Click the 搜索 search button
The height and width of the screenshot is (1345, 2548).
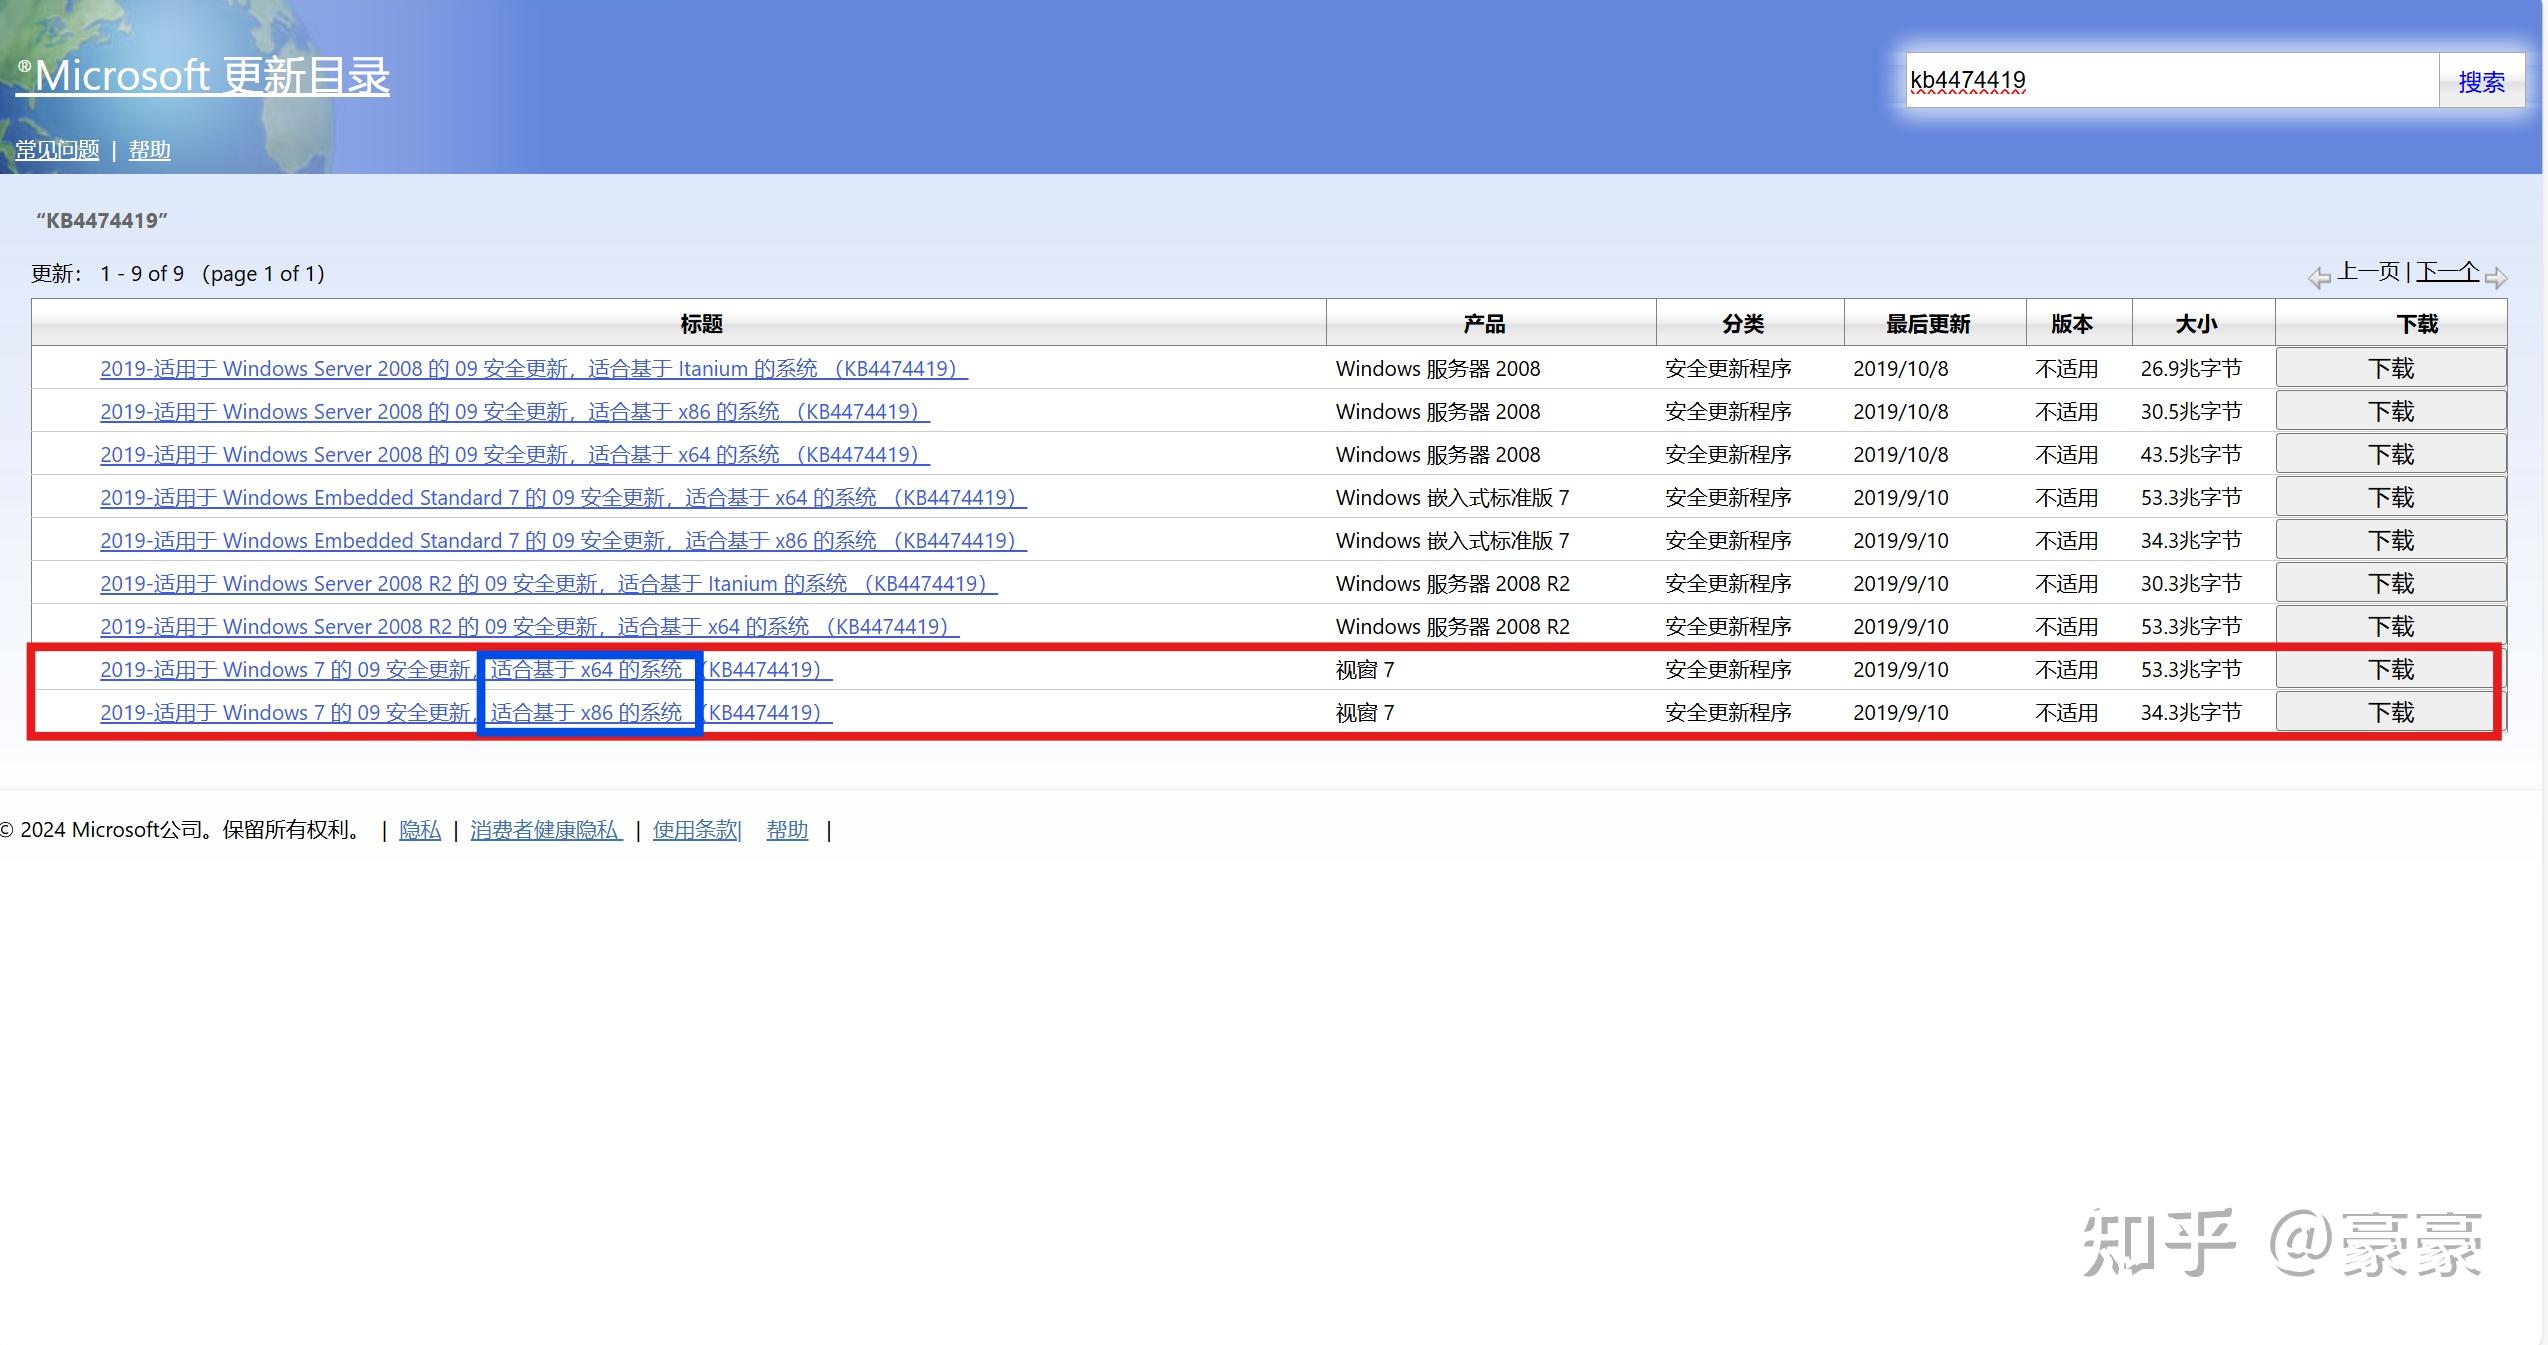tap(2481, 81)
